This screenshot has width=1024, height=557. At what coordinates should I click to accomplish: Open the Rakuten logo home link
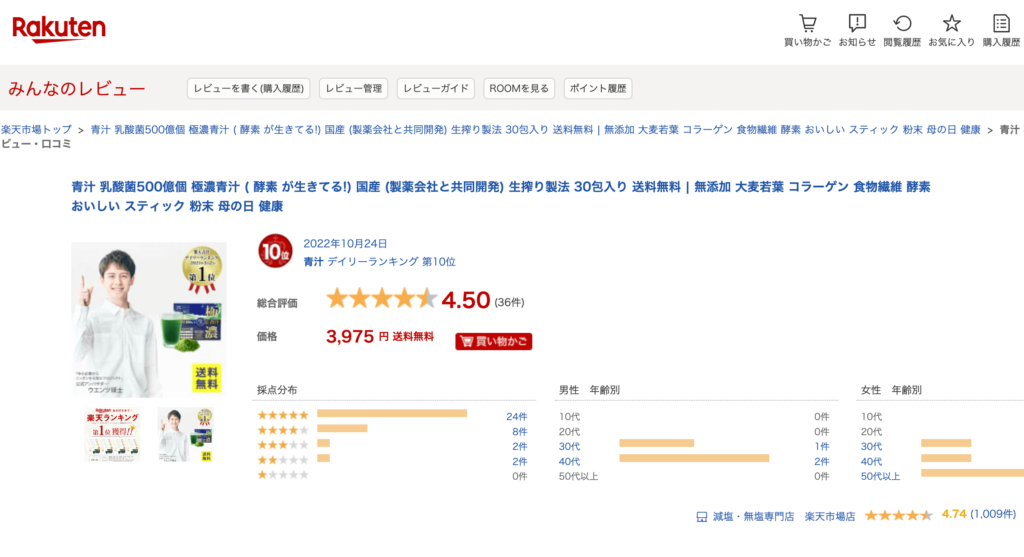(x=59, y=29)
